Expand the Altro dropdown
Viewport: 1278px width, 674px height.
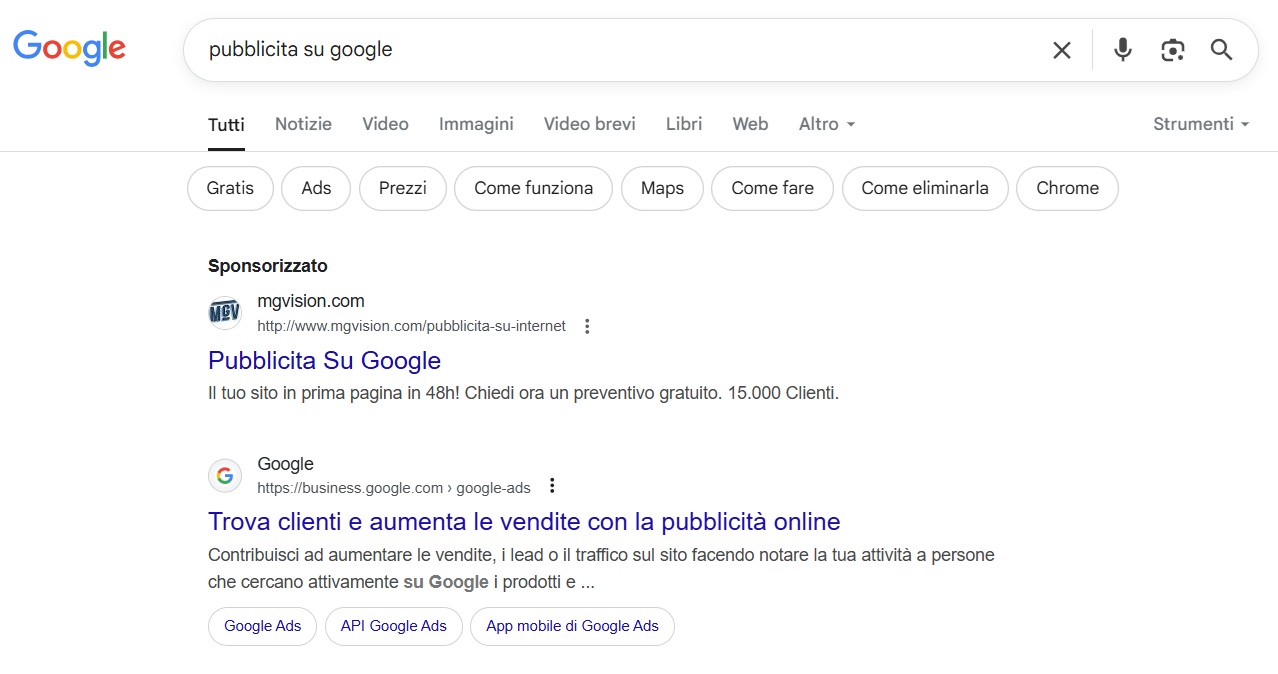click(x=827, y=124)
